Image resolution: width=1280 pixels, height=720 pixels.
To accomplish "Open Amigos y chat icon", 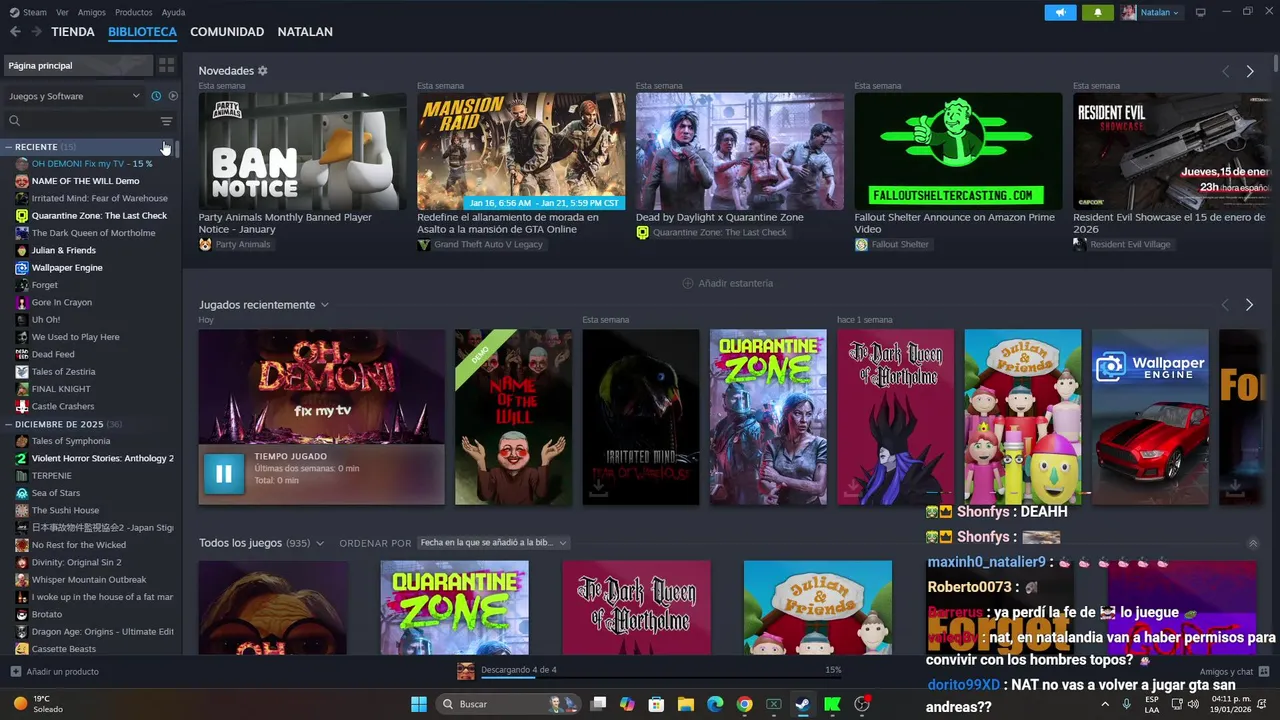I will pyautogui.click(x=1264, y=671).
